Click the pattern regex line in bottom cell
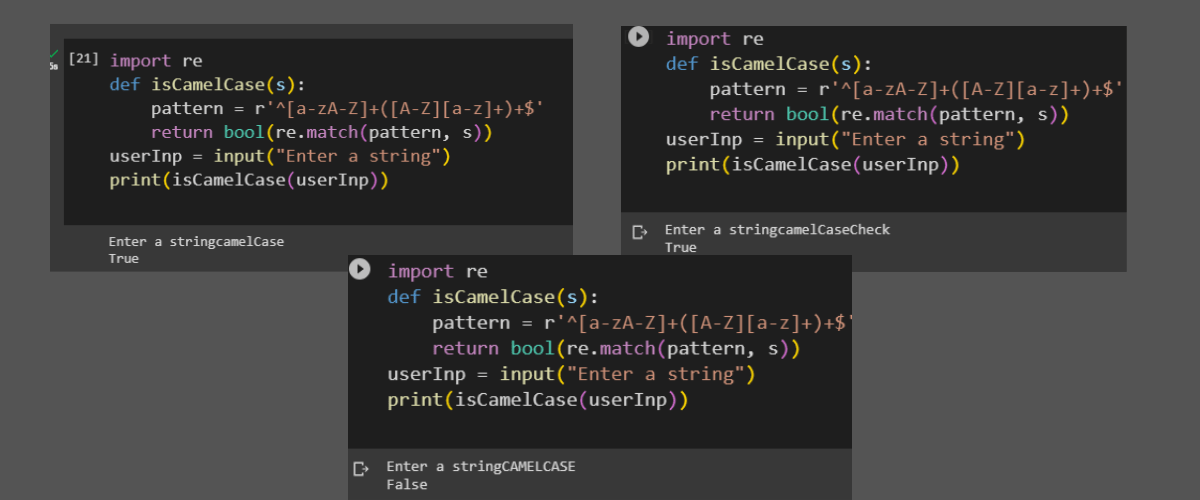This screenshot has height=500, width=1200. (641, 322)
